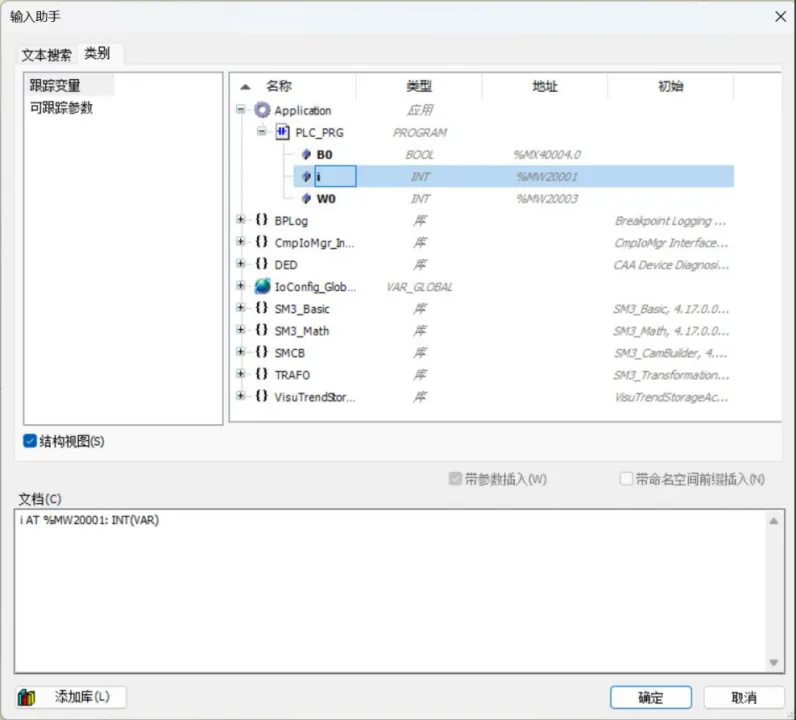Sort by the 类型 column header
The image size is (796, 720).
419,86
